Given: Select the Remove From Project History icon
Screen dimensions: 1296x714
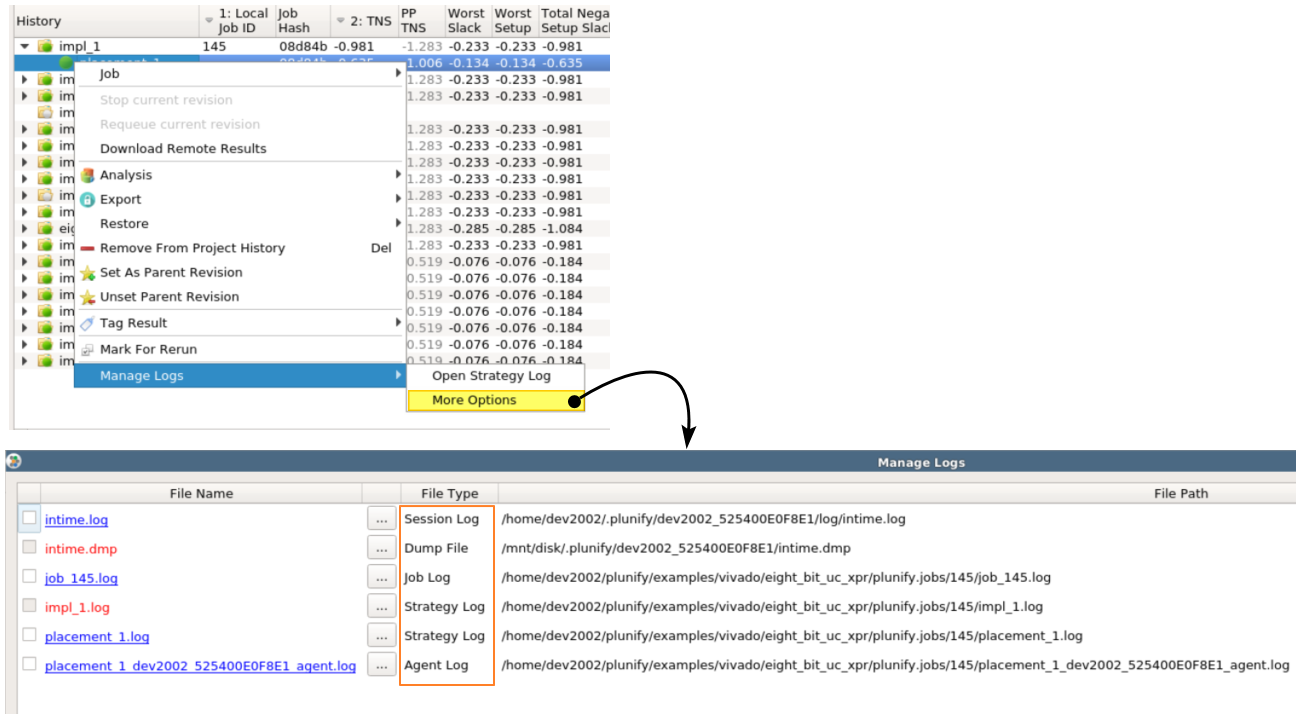Looking at the screenshot, I should coord(86,247).
